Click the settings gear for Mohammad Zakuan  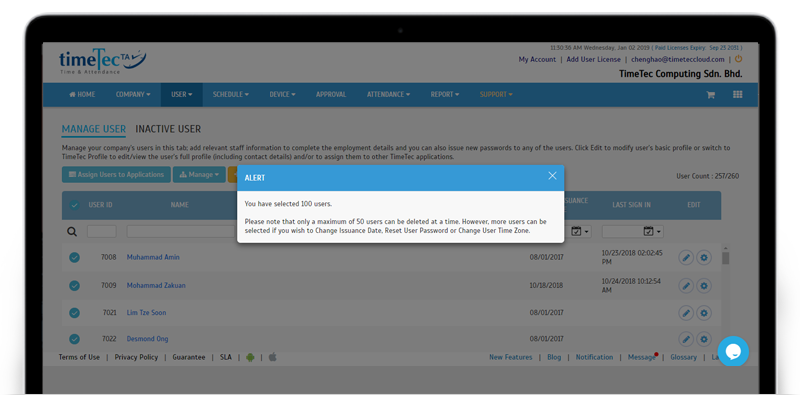704,286
